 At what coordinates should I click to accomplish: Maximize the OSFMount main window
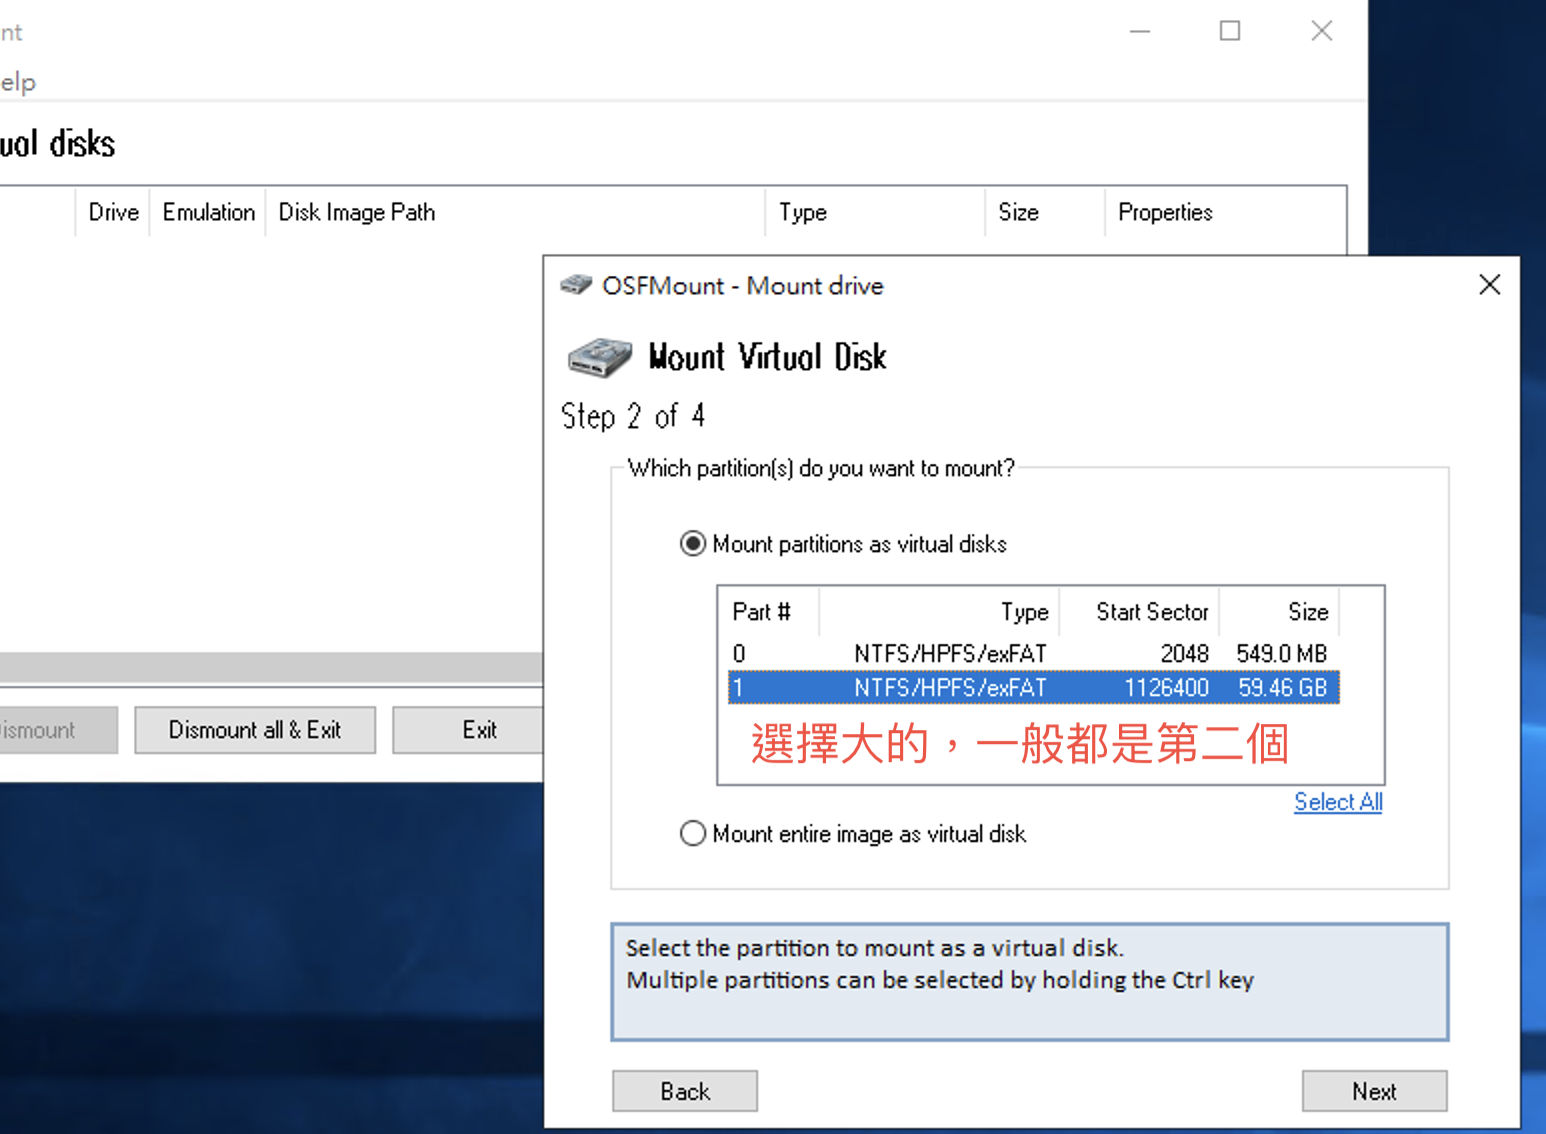pyautogui.click(x=1230, y=31)
